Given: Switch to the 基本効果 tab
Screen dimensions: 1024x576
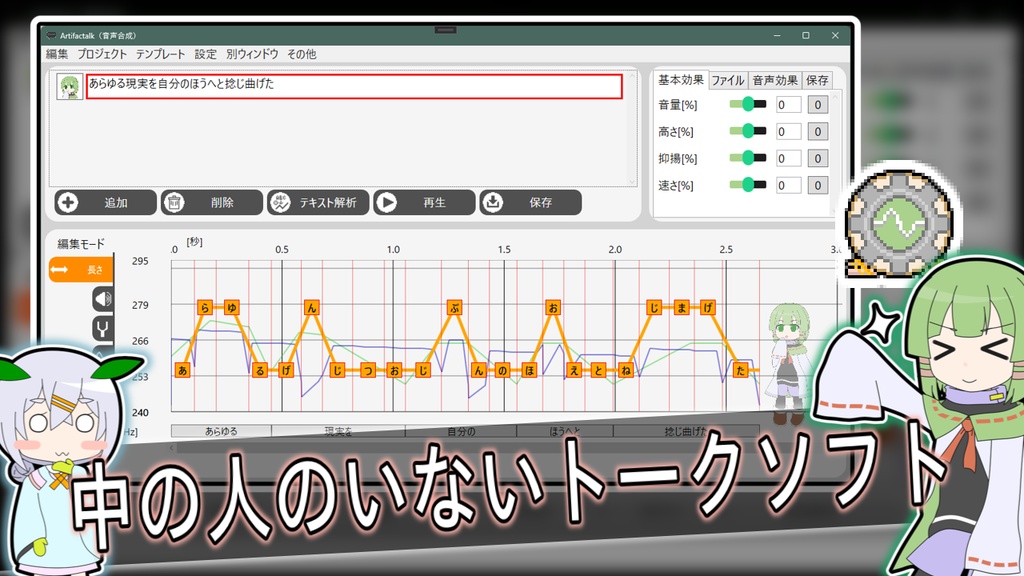Looking at the screenshot, I should tap(680, 80).
